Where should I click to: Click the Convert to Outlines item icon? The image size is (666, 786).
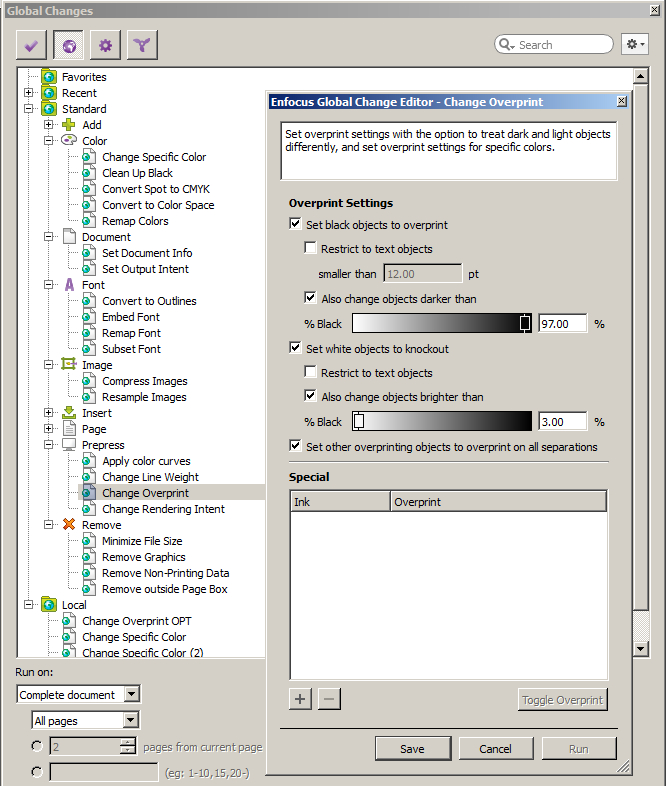[89, 301]
